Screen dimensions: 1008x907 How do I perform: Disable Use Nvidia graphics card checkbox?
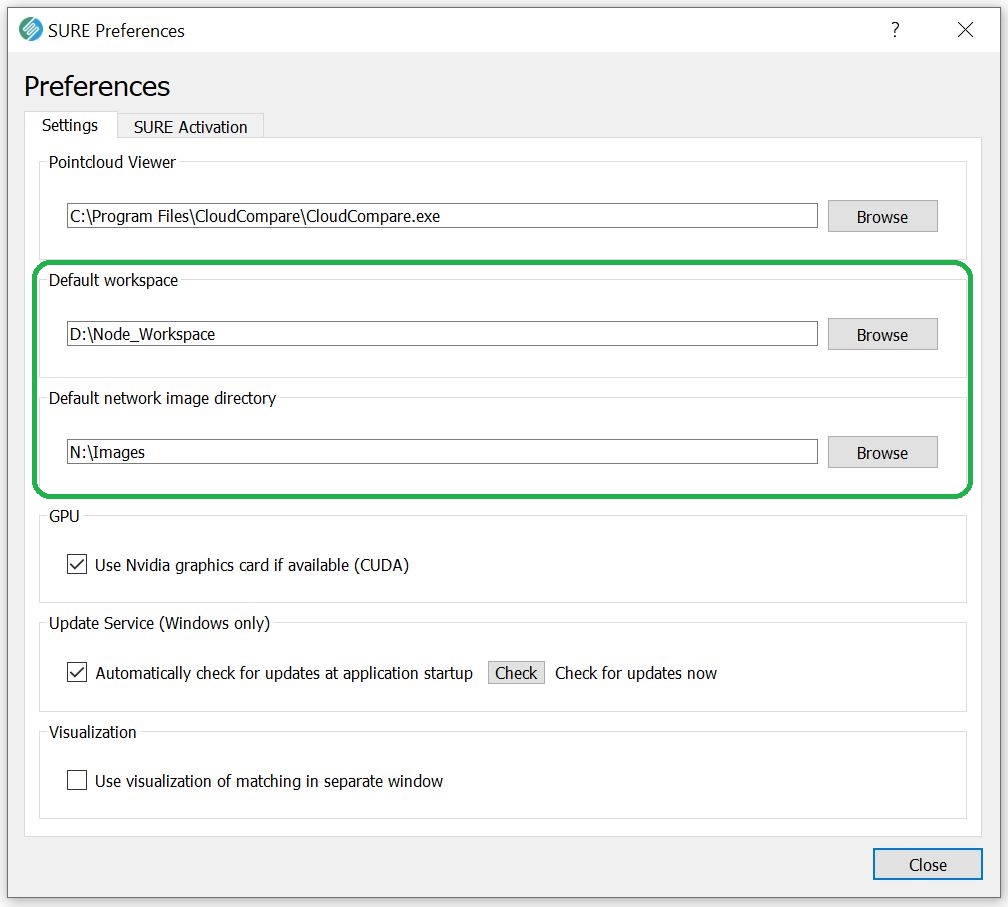point(77,564)
